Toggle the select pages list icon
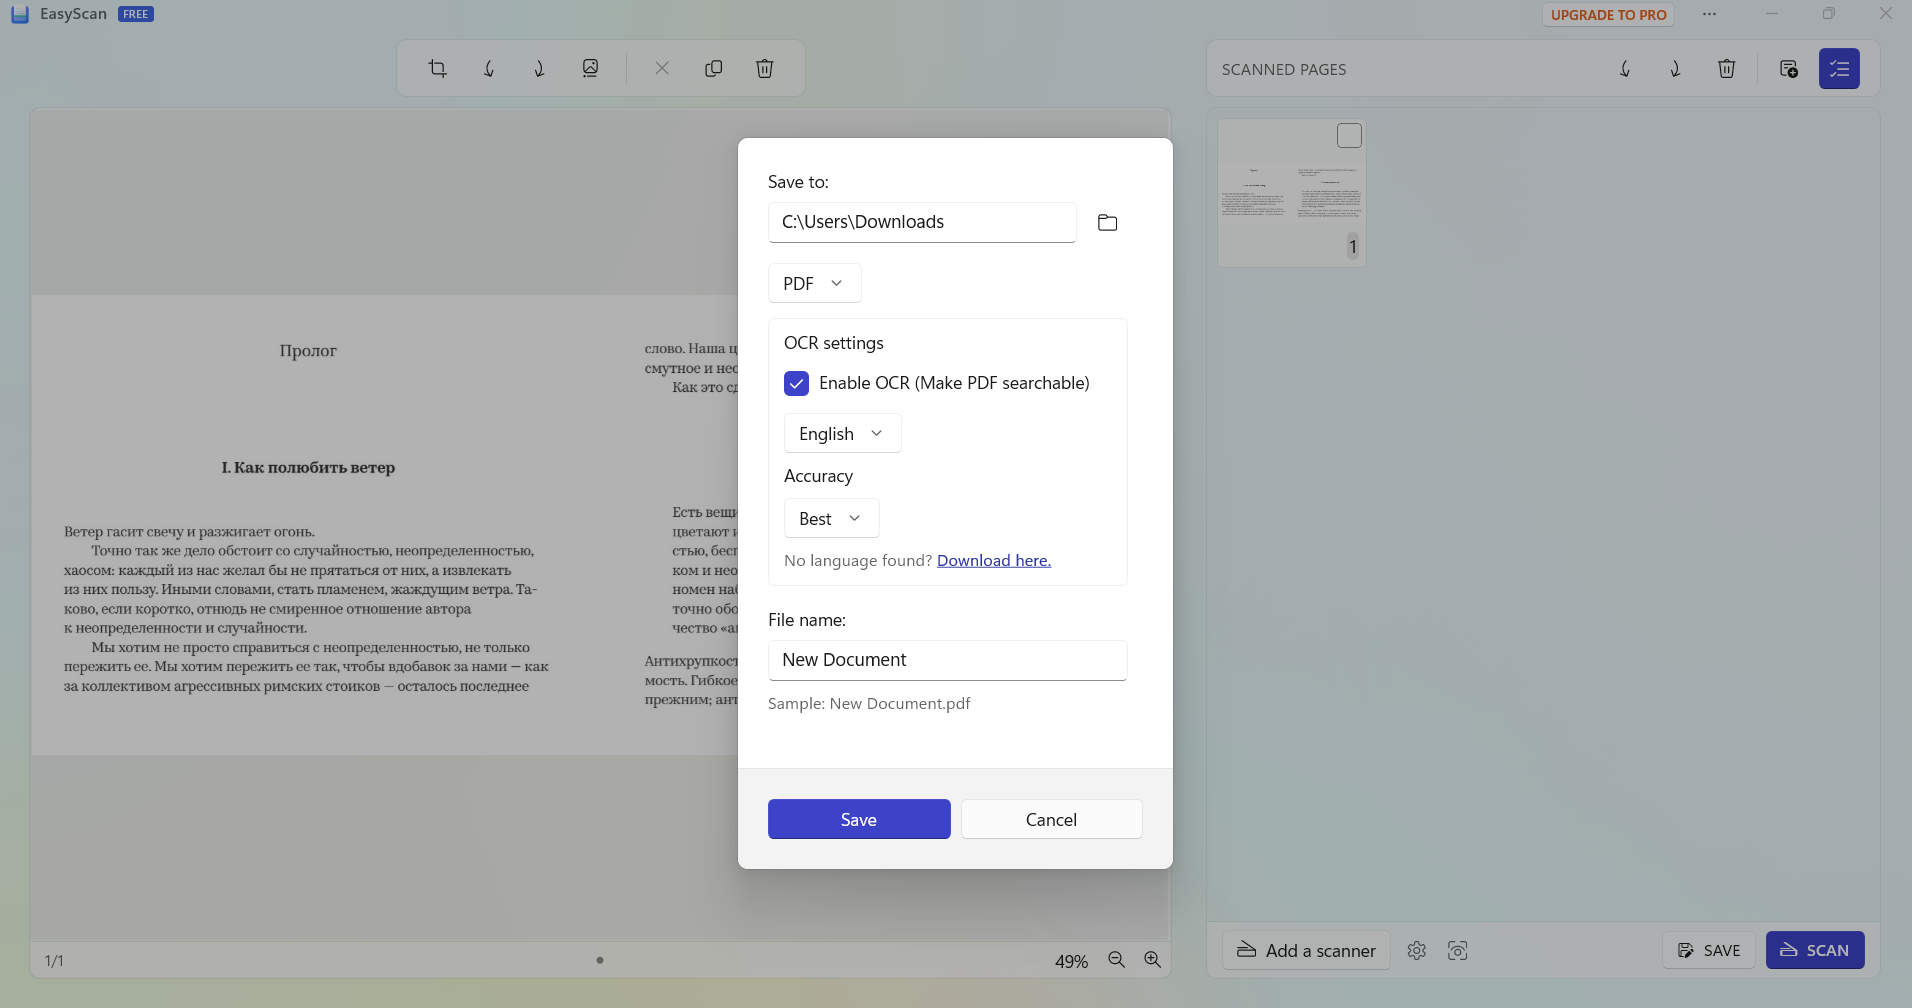The image size is (1912, 1008). click(x=1838, y=69)
